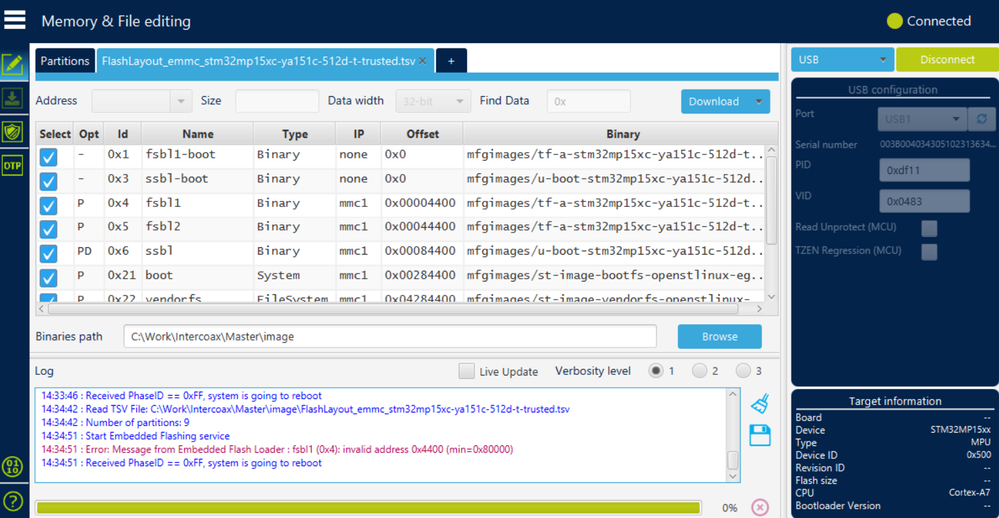Click the Size input field
The image size is (999, 518).
[x=277, y=101]
